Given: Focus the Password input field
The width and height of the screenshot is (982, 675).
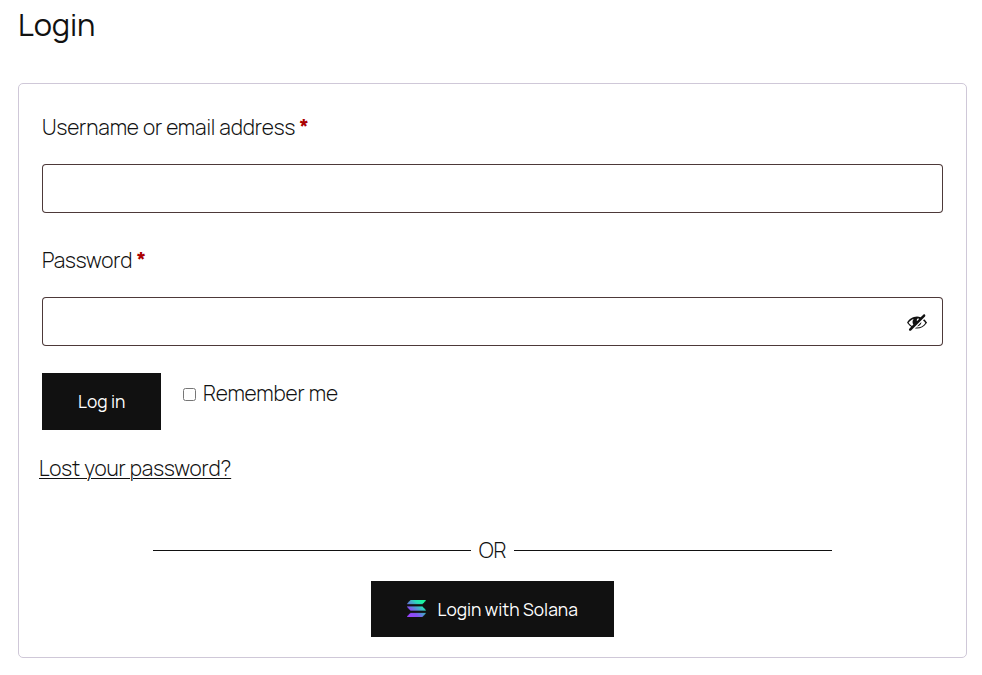Looking at the screenshot, I should (470, 321).
